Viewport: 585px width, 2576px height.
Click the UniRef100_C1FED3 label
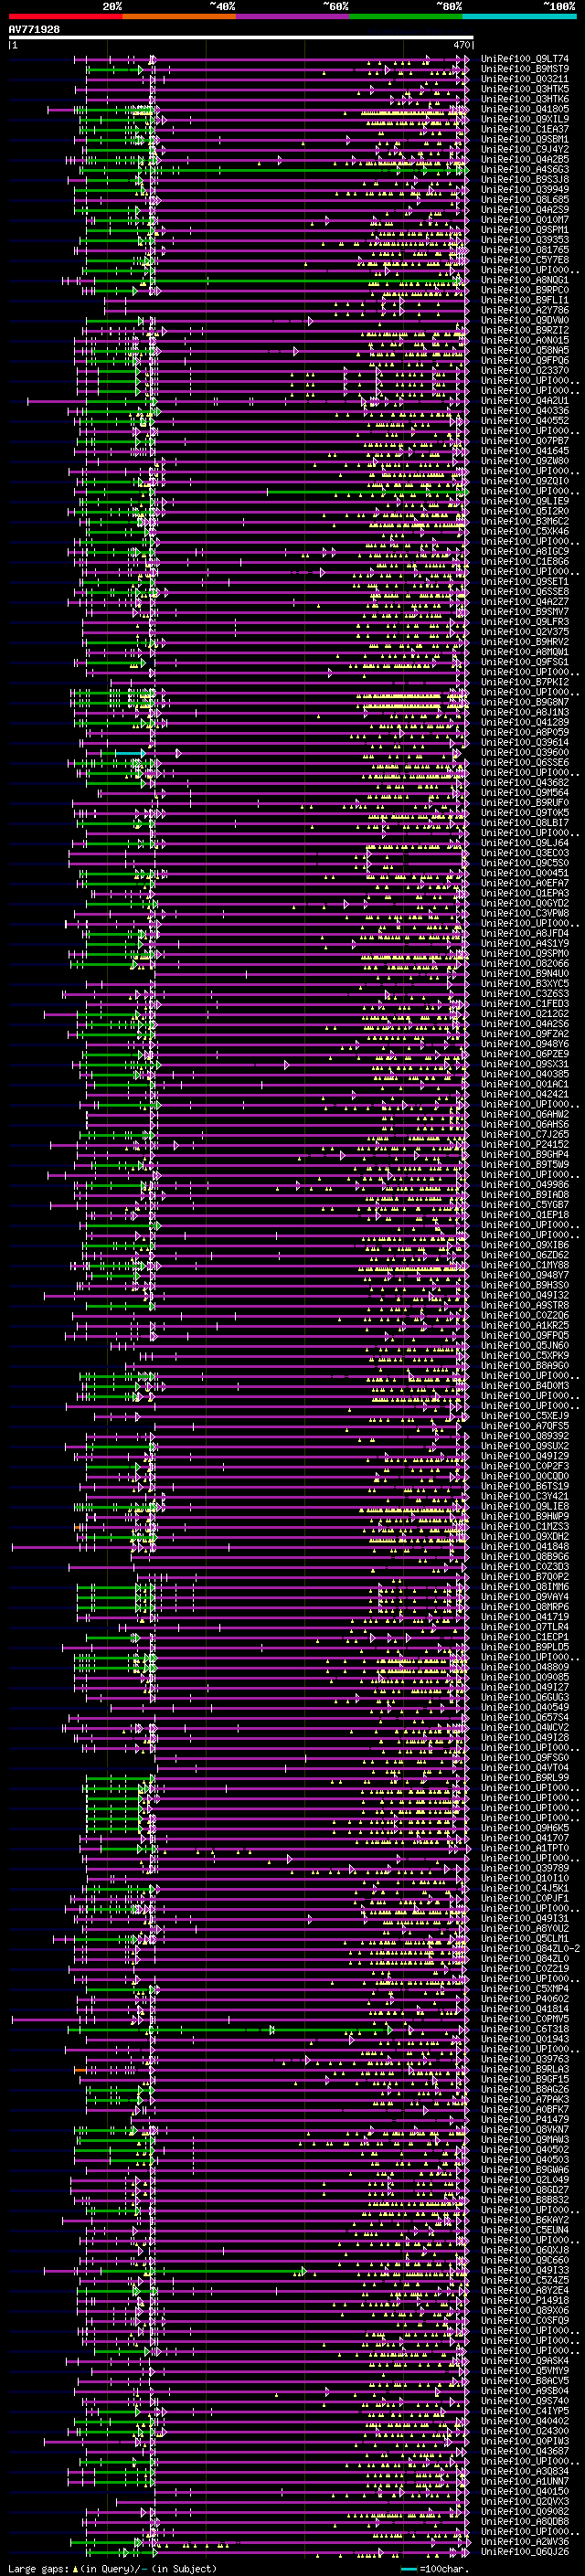pyautogui.click(x=525, y=1005)
